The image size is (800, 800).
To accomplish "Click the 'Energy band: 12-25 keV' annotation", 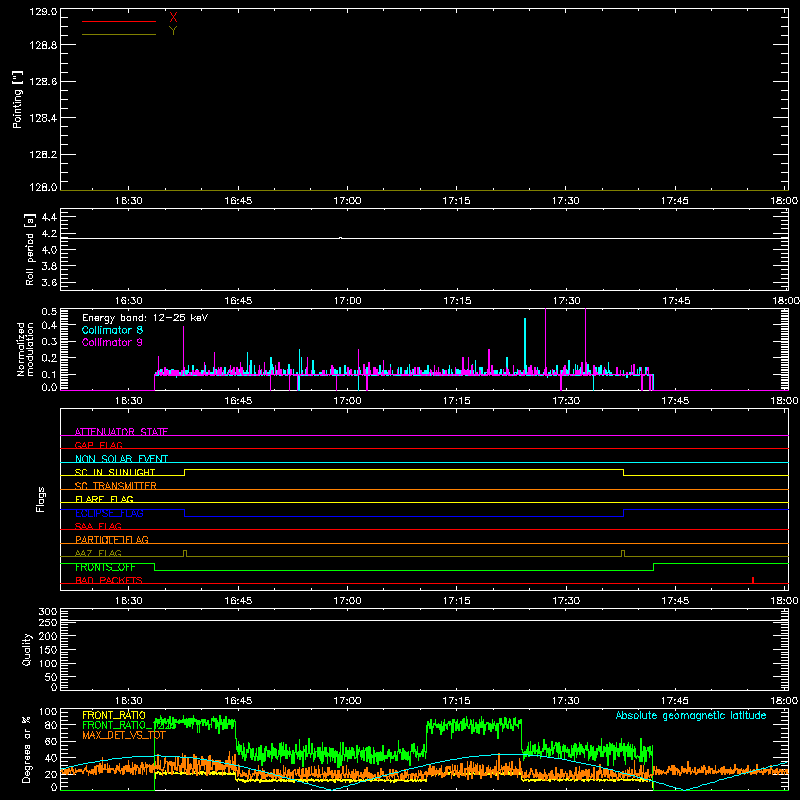I will point(145,318).
